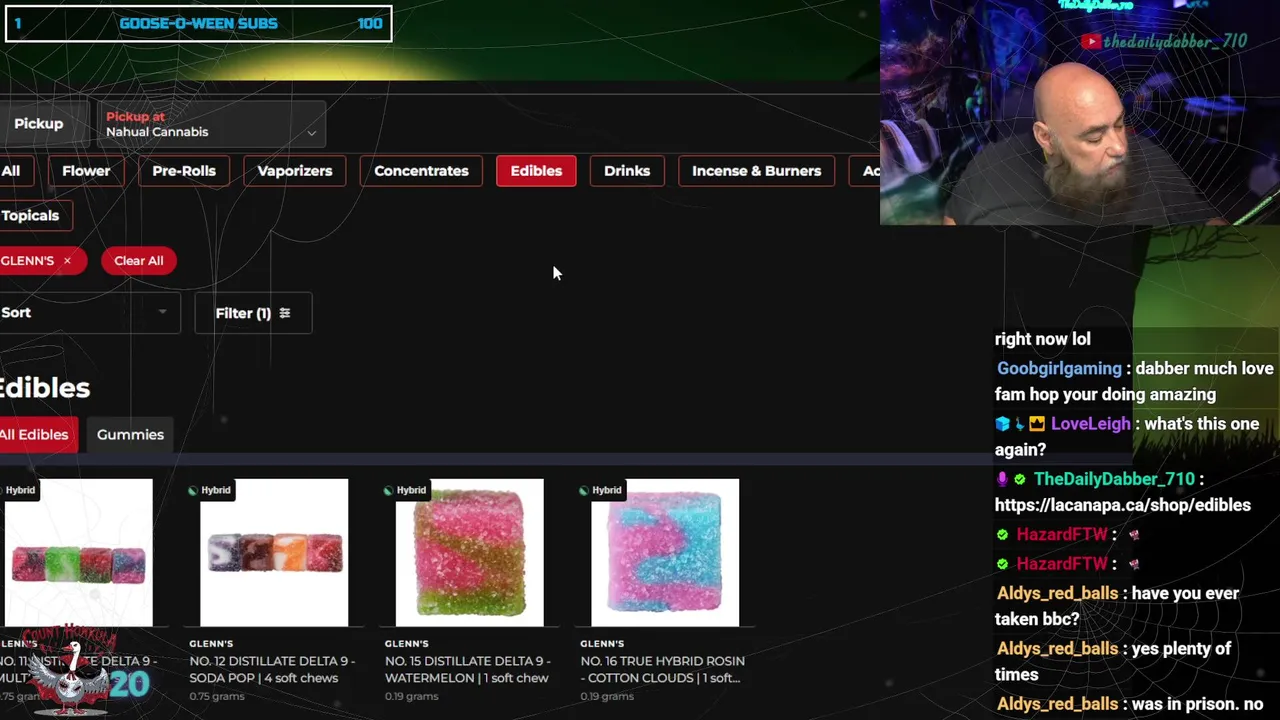Click the Goobgirlgaming username in chat
Viewport: 1280px width, 720px height.
pos(1059,369)
